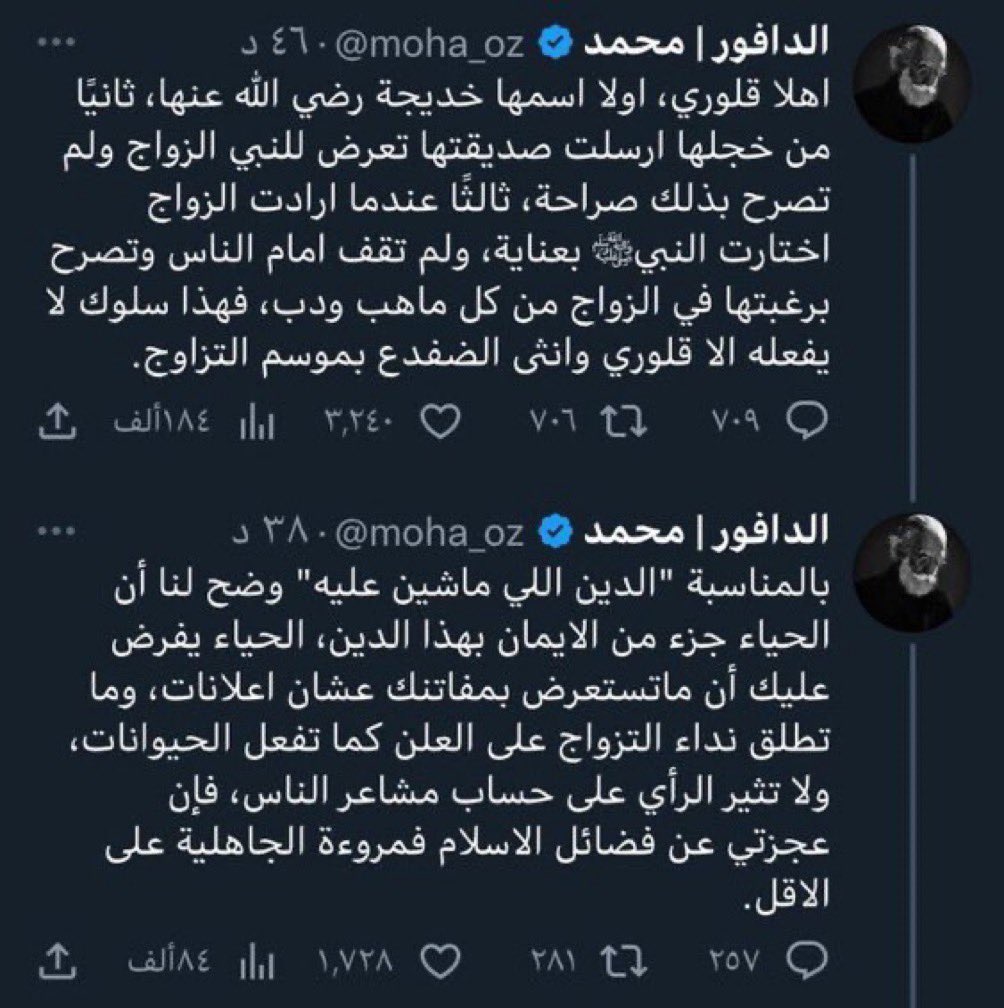Share the first tweet
This screenshot has width=1004, height=1008.
click(x=58, y=421)
